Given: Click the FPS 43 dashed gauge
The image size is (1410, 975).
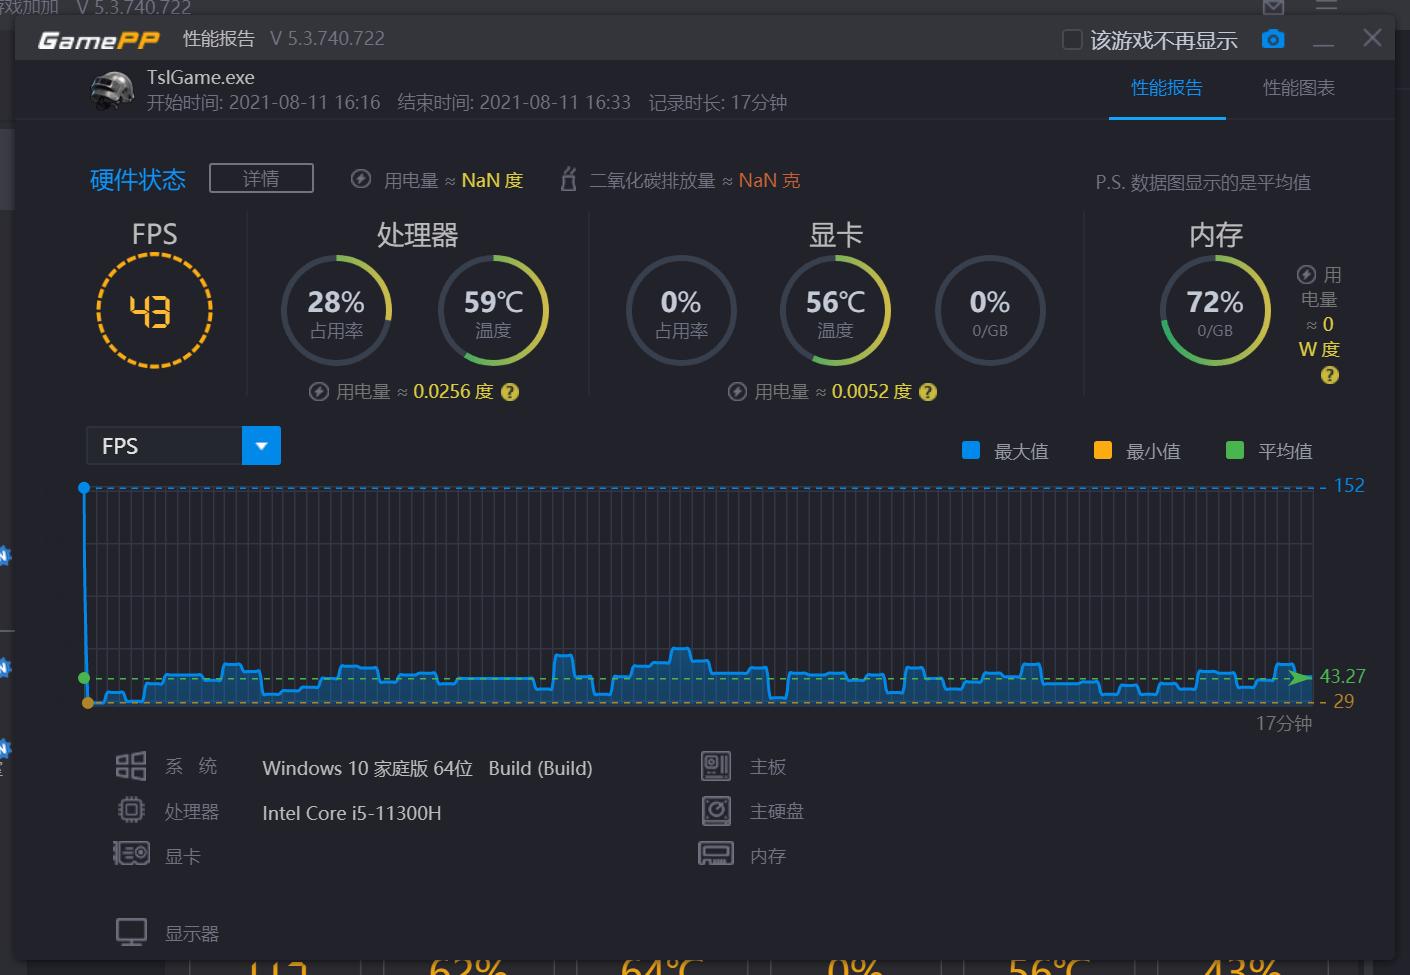Looking at the screenshot, I should pos(154,310).
